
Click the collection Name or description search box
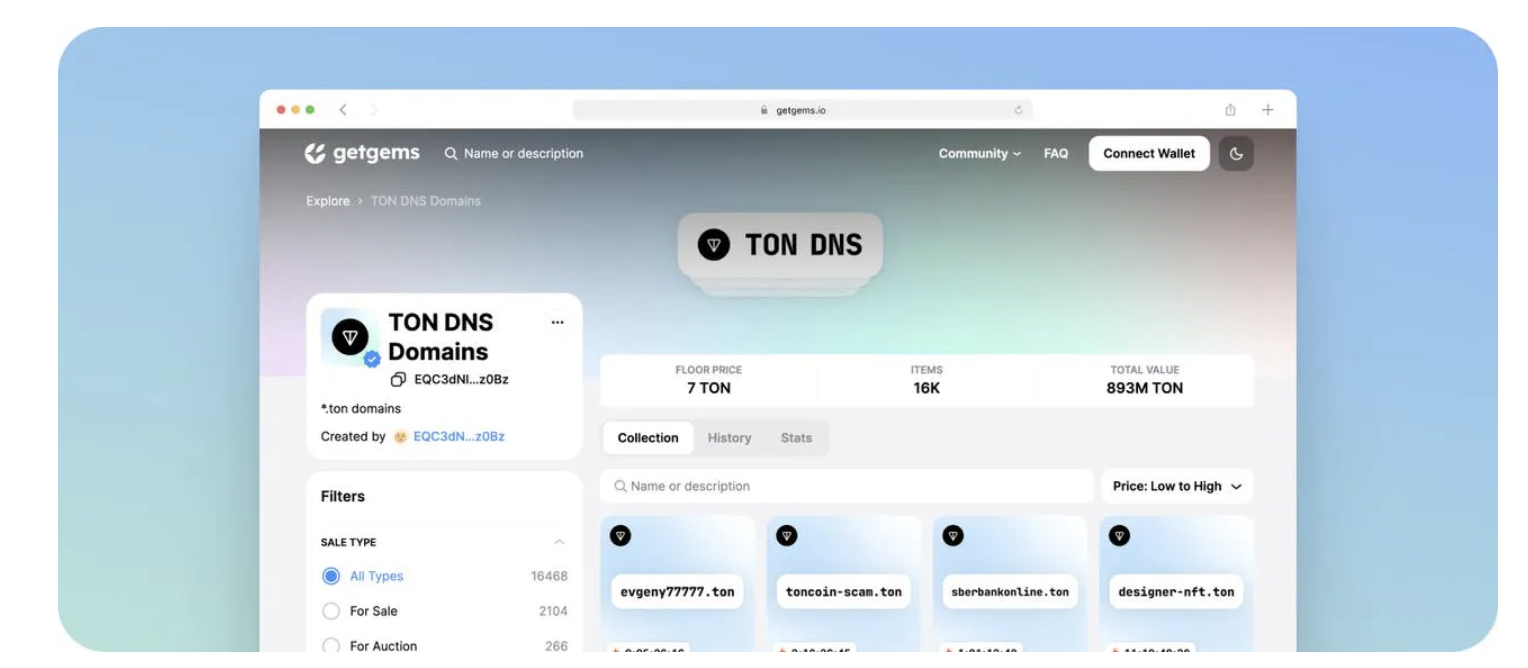click(847, 486)
